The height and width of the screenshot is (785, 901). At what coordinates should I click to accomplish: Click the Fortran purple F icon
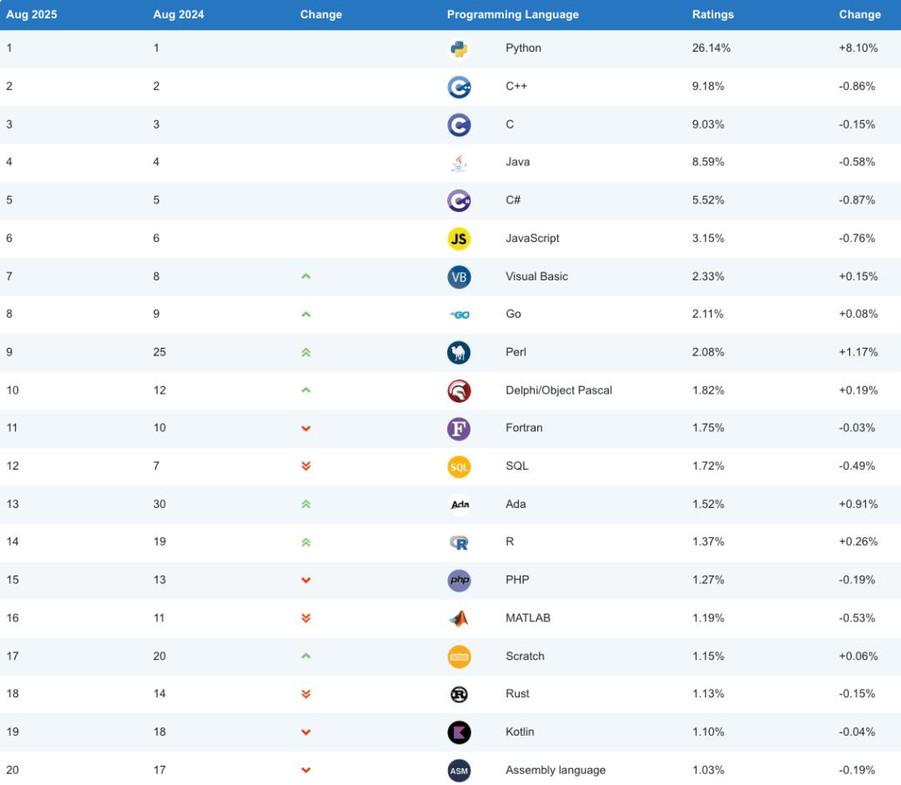pos(459,429)
